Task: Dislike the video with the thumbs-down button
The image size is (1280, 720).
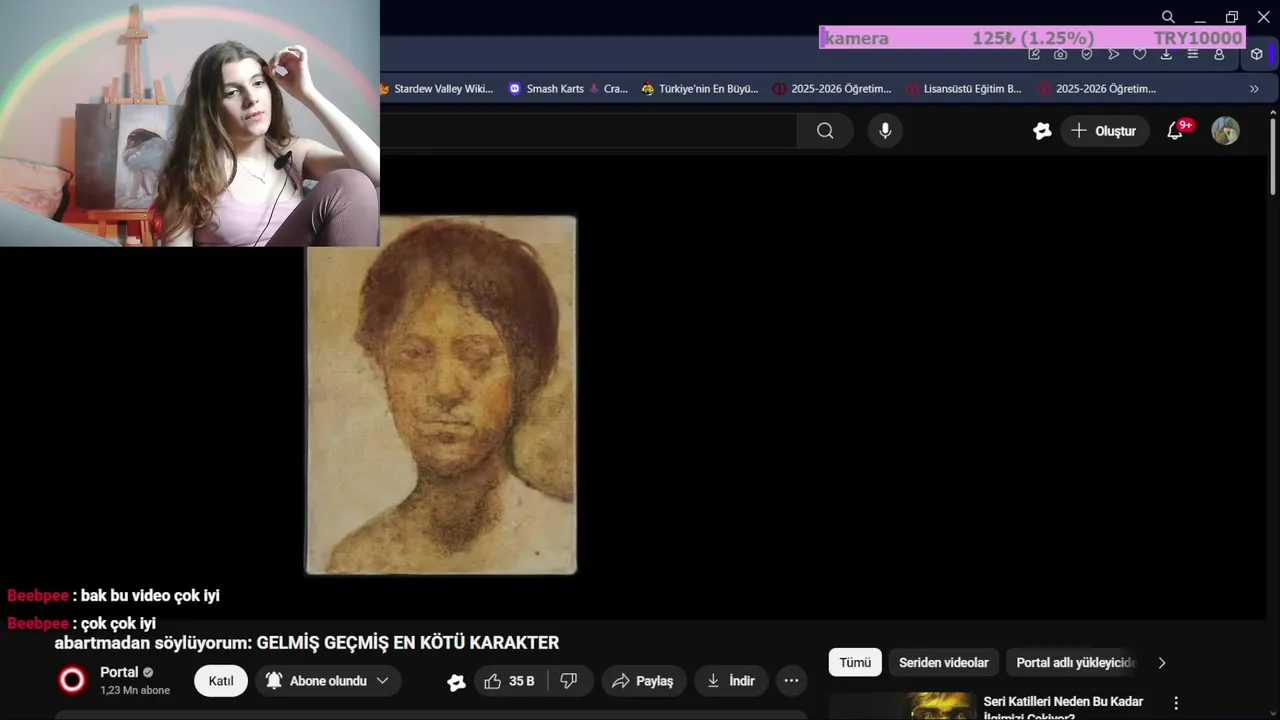Action: [x=569, y=681]
